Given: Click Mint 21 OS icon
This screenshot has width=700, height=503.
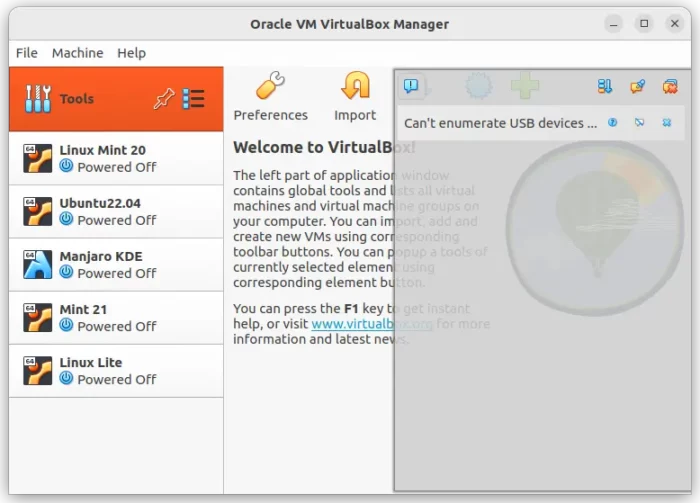Looking at the screenshot, I should (38, 318).
